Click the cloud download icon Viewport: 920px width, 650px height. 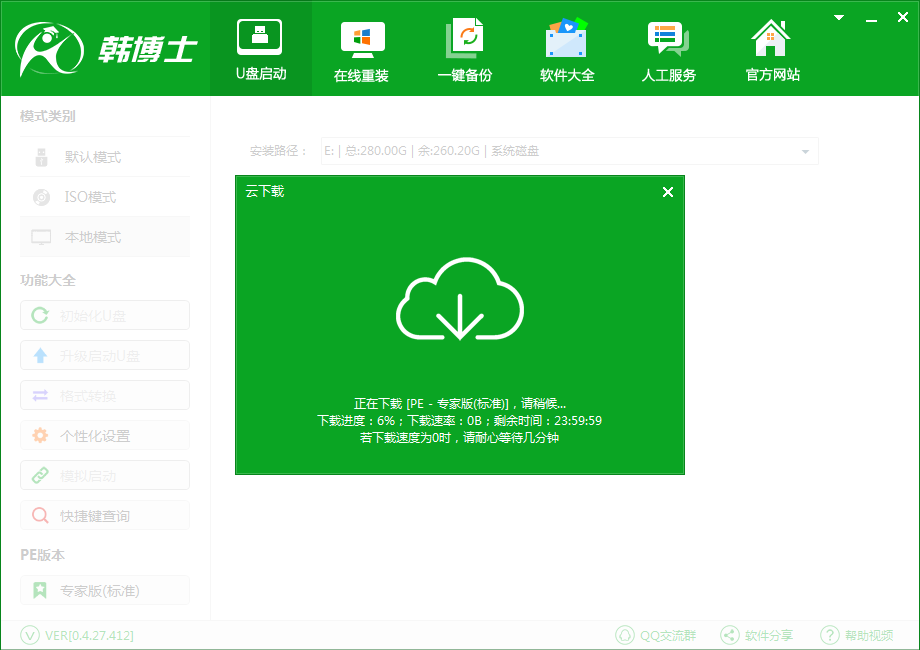pos(460,300)
